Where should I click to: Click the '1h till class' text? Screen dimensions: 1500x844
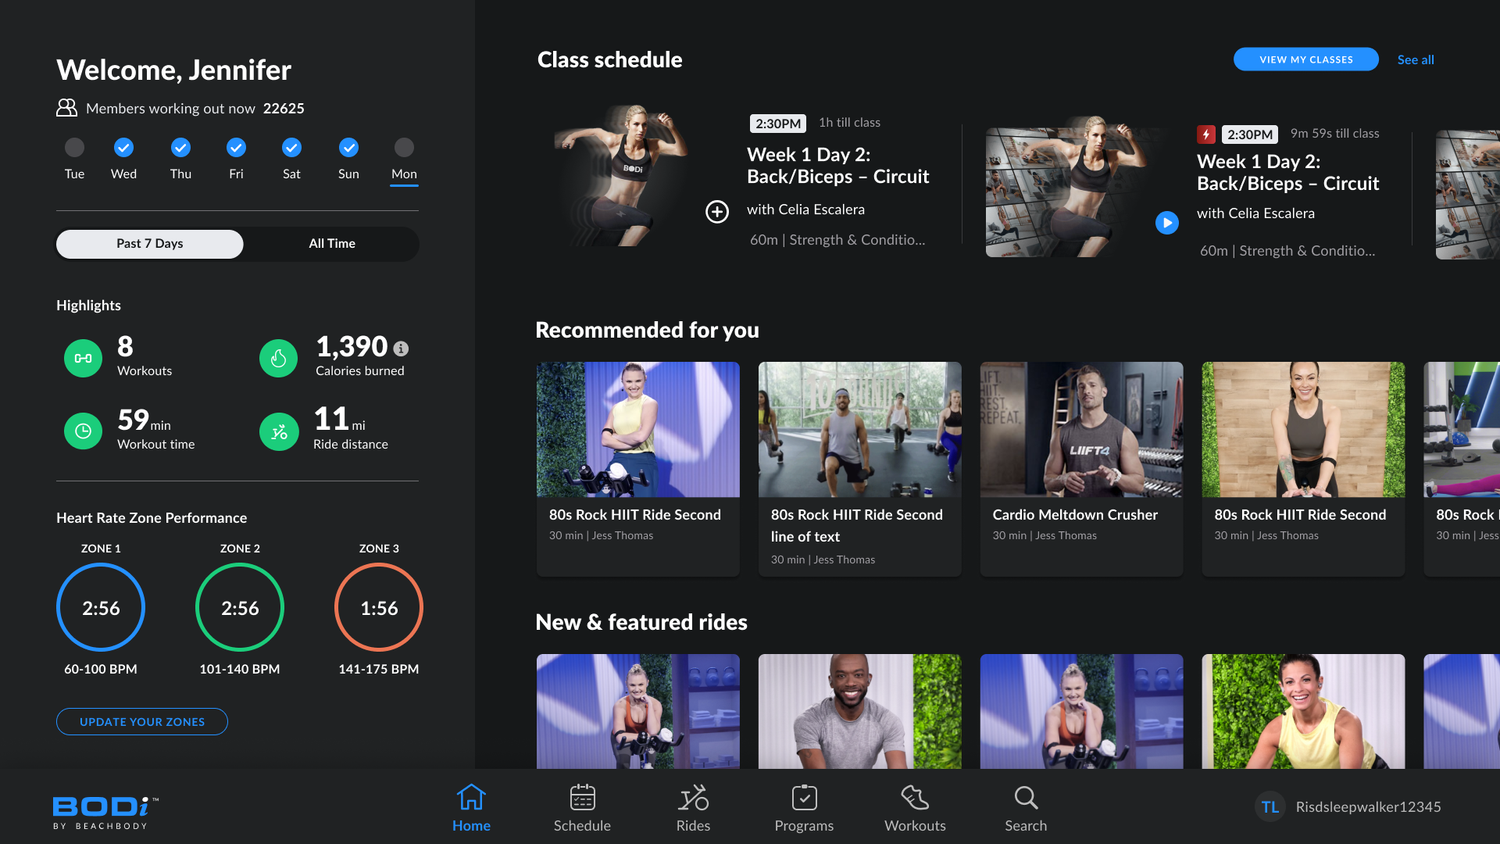point(850,123)
